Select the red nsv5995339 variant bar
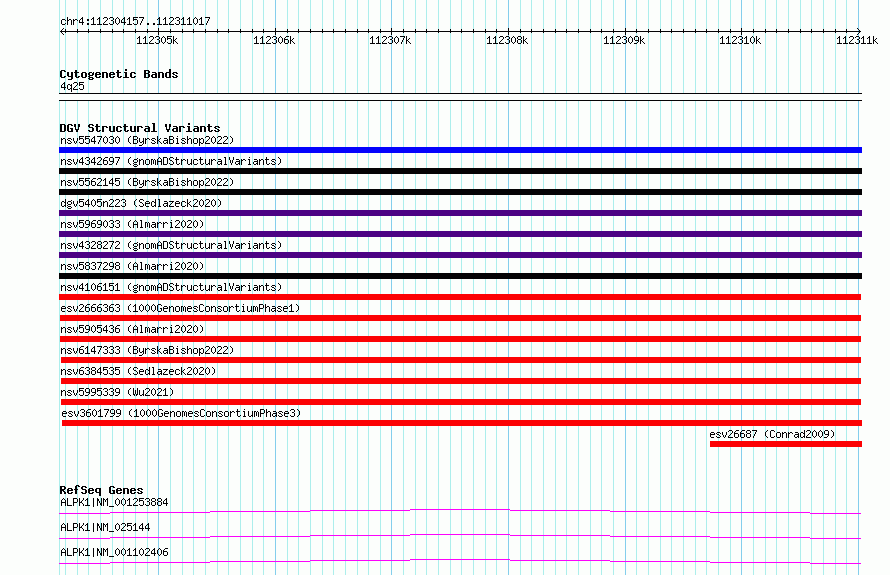The height and width of the screenshot is (575, 890). click(460, 402)
